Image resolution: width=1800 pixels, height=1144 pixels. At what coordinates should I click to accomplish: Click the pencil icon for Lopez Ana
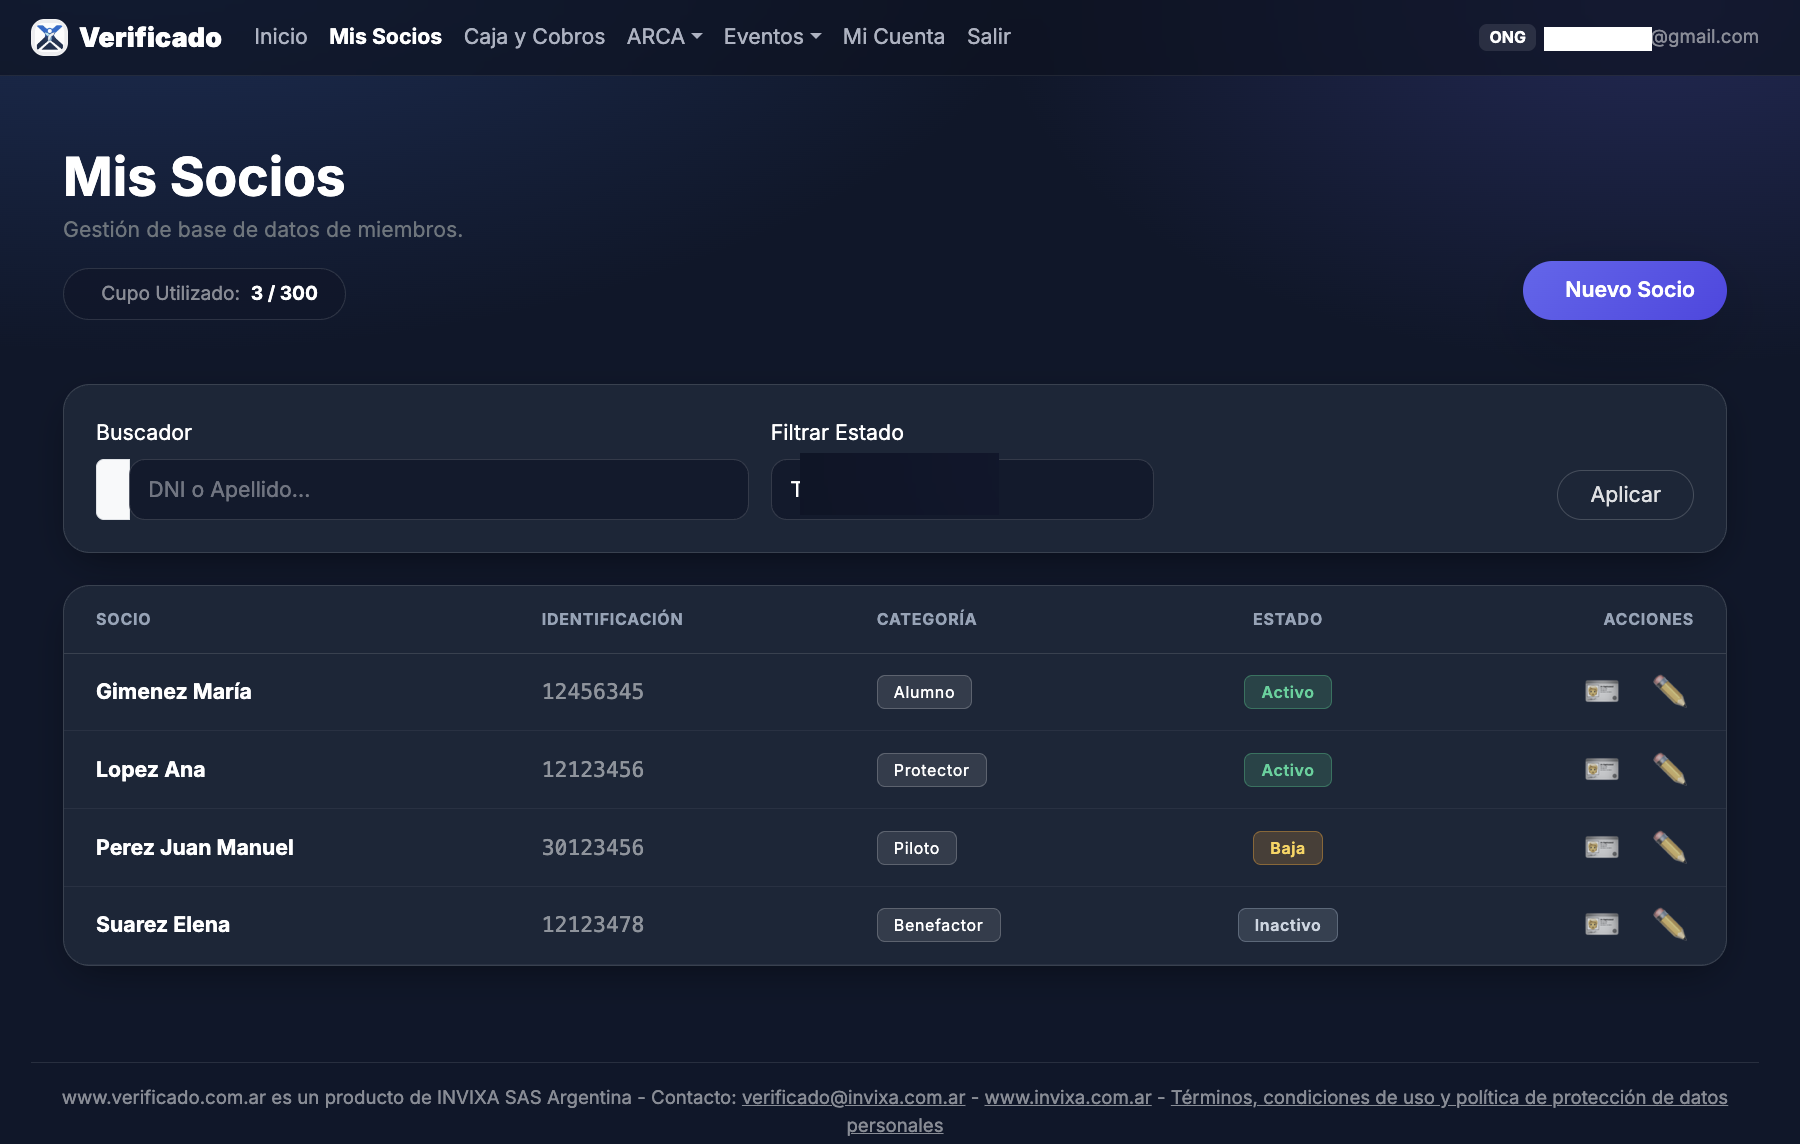[x=1669, y=769]
